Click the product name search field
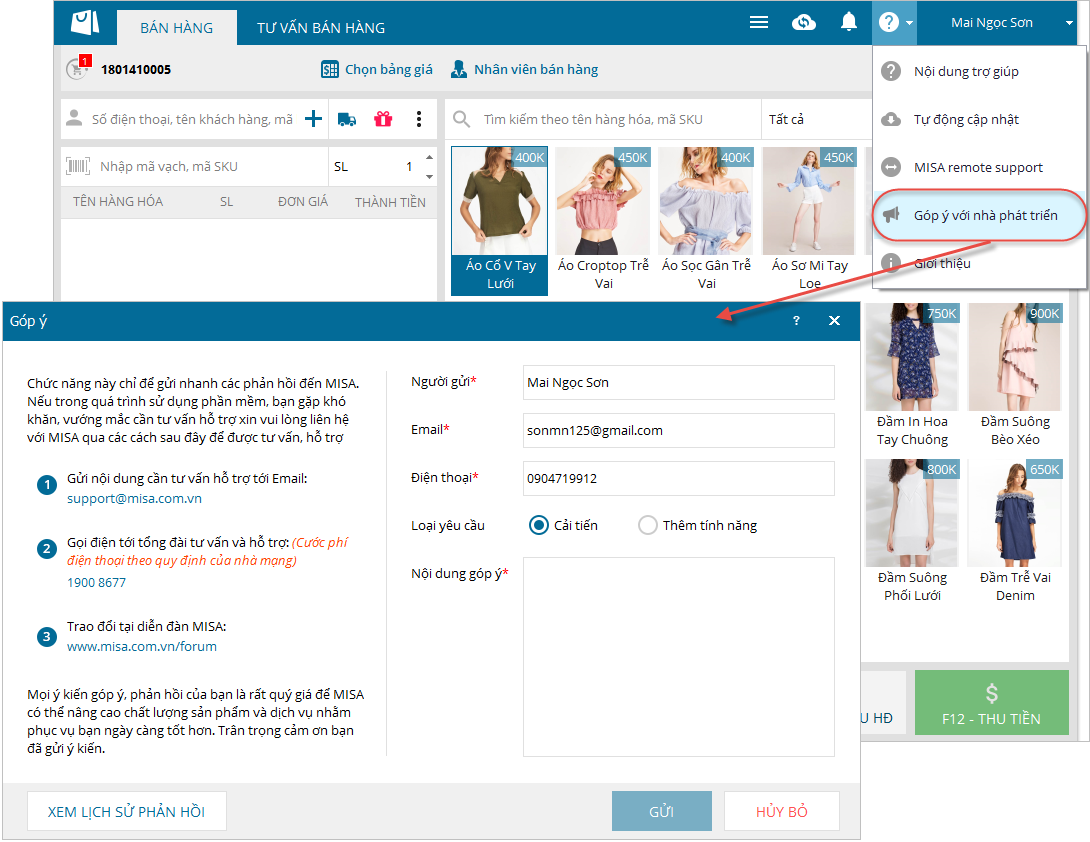This screenshot has width=1090, height=842. click(x=619, y=119)
